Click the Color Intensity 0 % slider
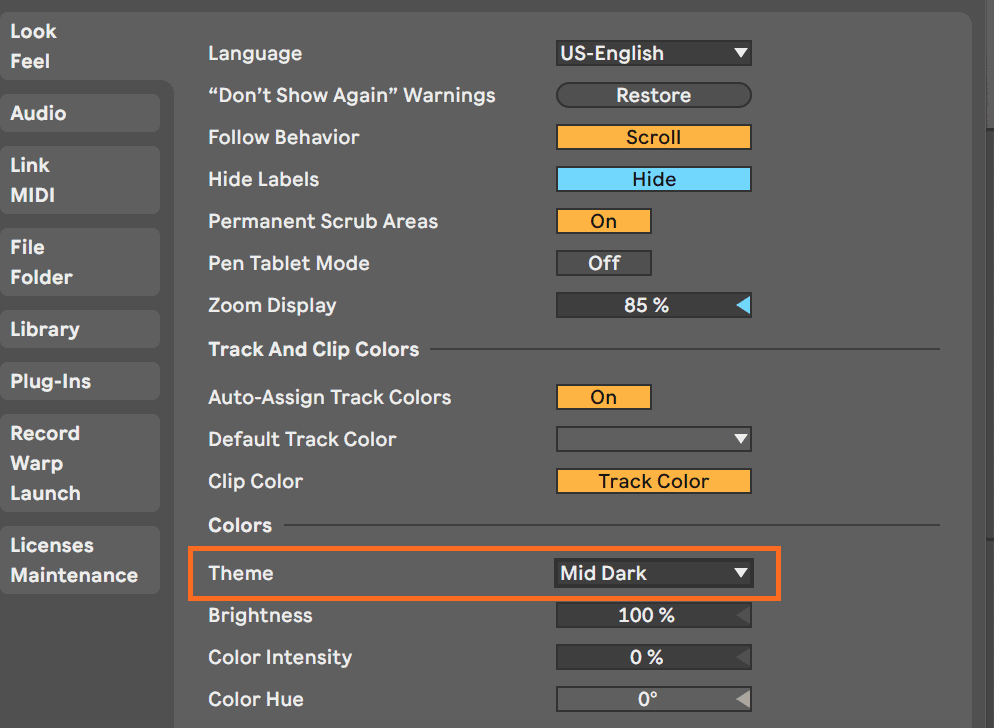The image size is (994, 728). pyautogui.click(x=654, y=657)
